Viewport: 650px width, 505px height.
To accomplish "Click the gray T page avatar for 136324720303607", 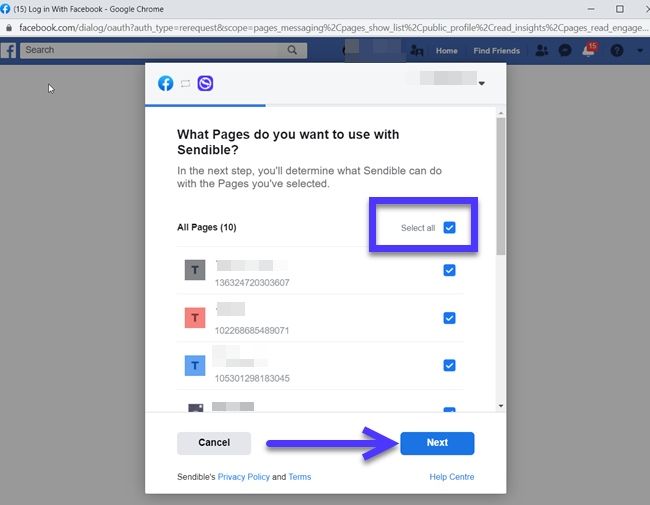I will (195, 270).
